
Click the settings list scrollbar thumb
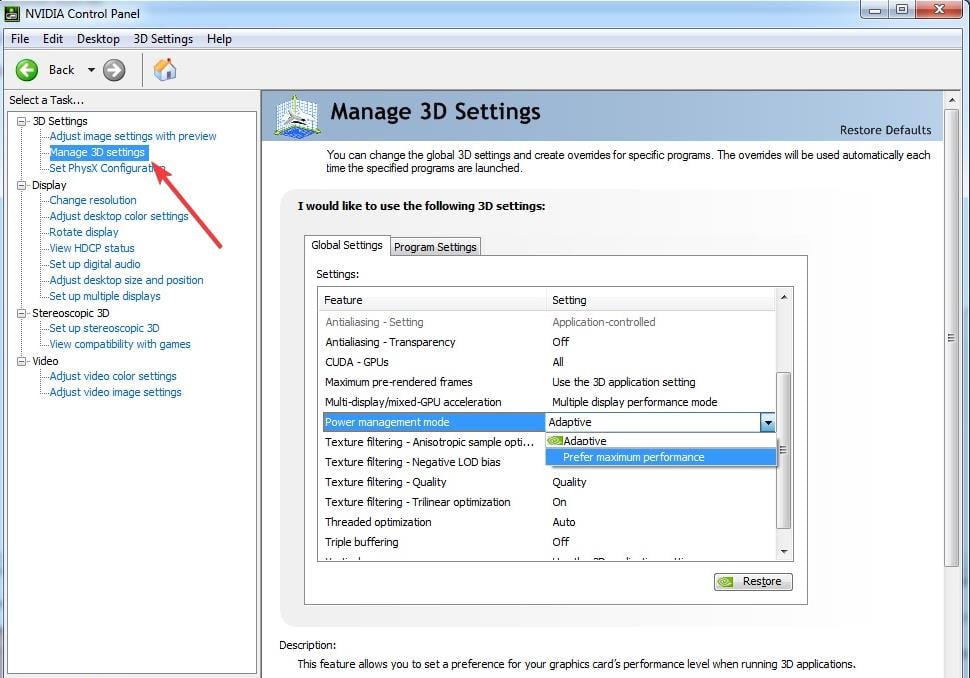784,450
